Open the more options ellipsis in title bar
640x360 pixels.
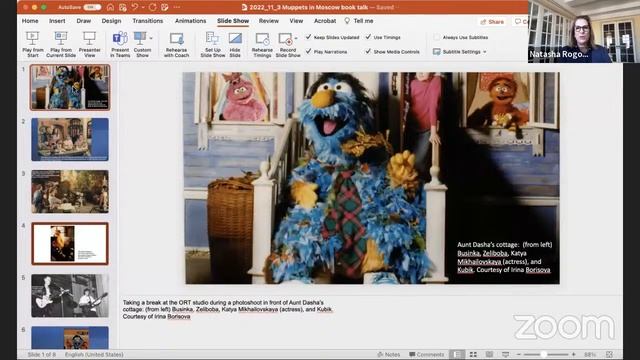click(177, 7)
